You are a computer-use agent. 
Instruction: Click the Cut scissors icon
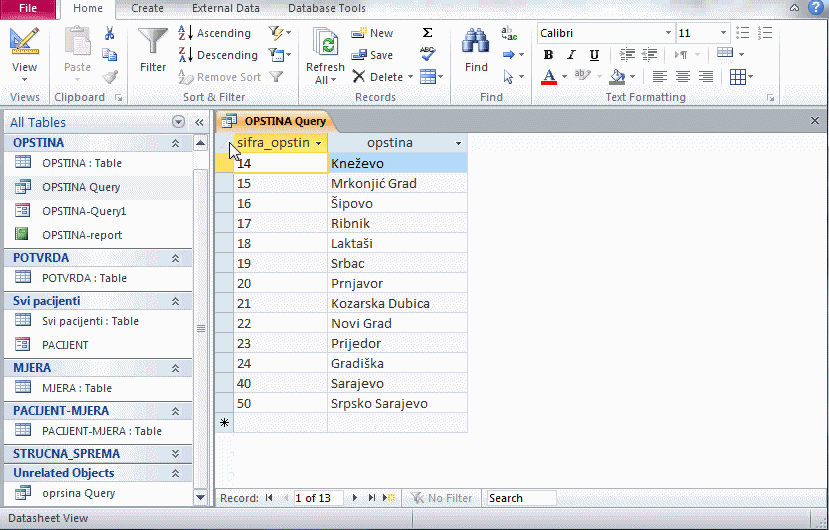click(109, 33)
